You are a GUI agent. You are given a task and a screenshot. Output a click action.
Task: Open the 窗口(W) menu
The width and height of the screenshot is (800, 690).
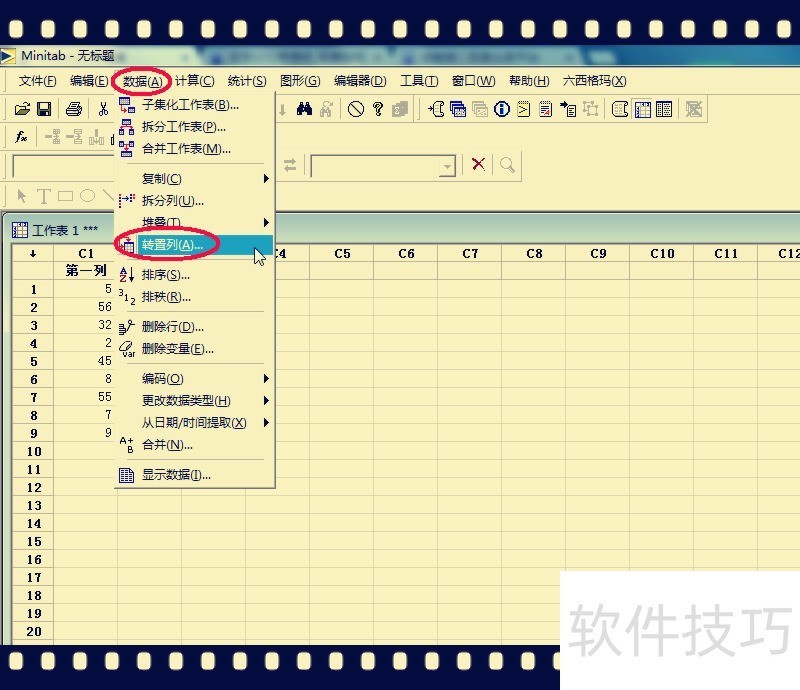click(x=473, y=81)
